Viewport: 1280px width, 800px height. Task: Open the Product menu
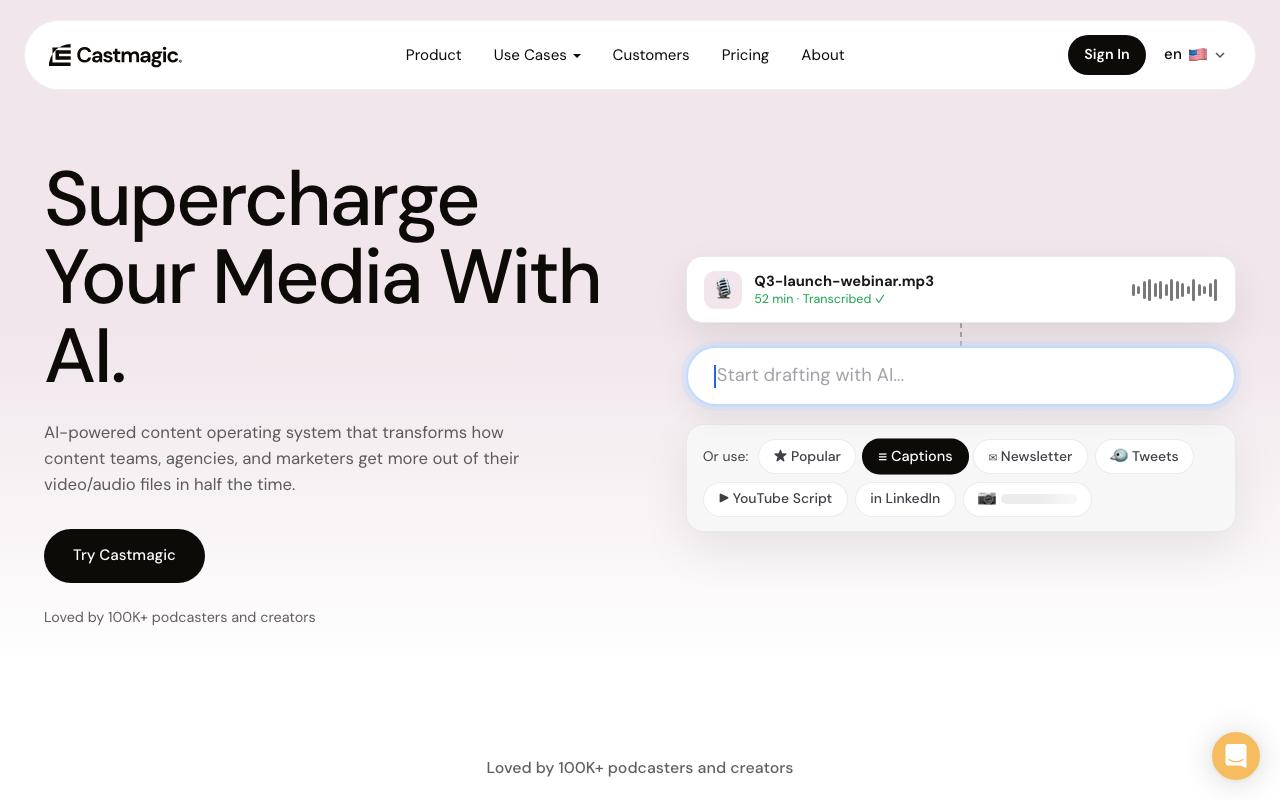point(433,55)
